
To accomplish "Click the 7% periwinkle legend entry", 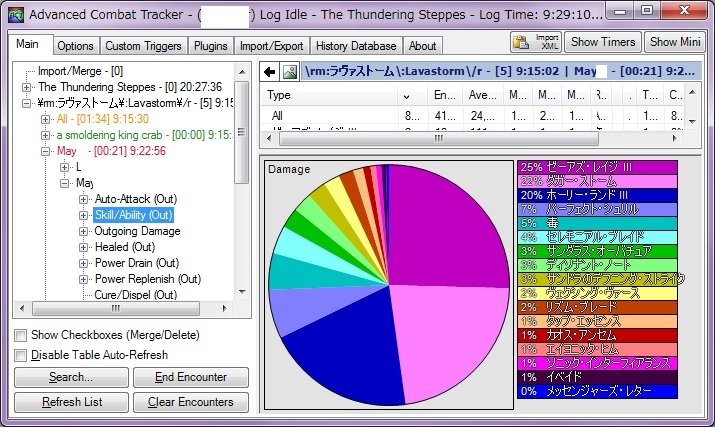I will [597, 209].
